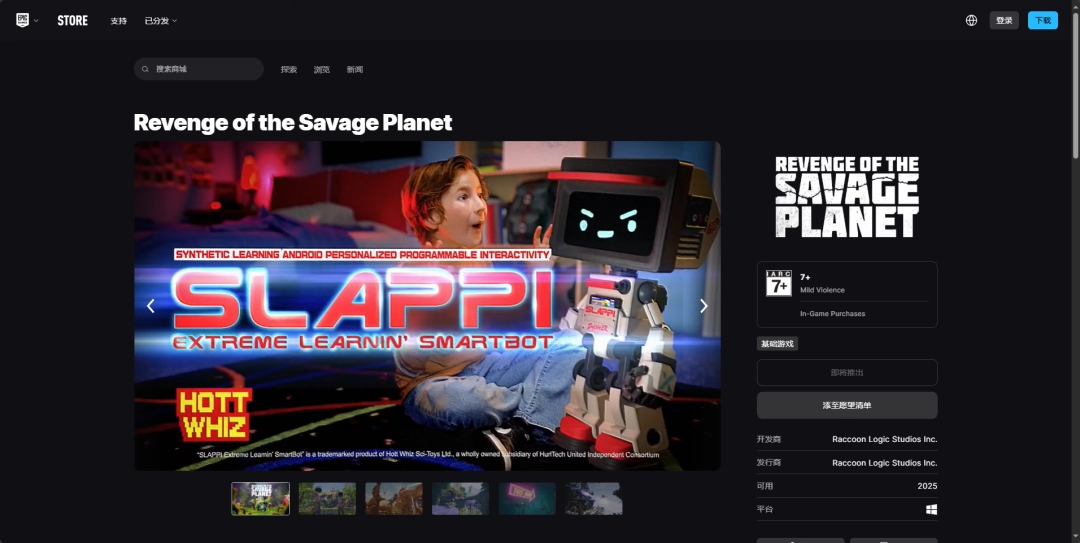Image resolution: width=1080 pixels, height=543 pixels.
Task: Click the IARC 7+ rating badge
Action: point(778,284)
